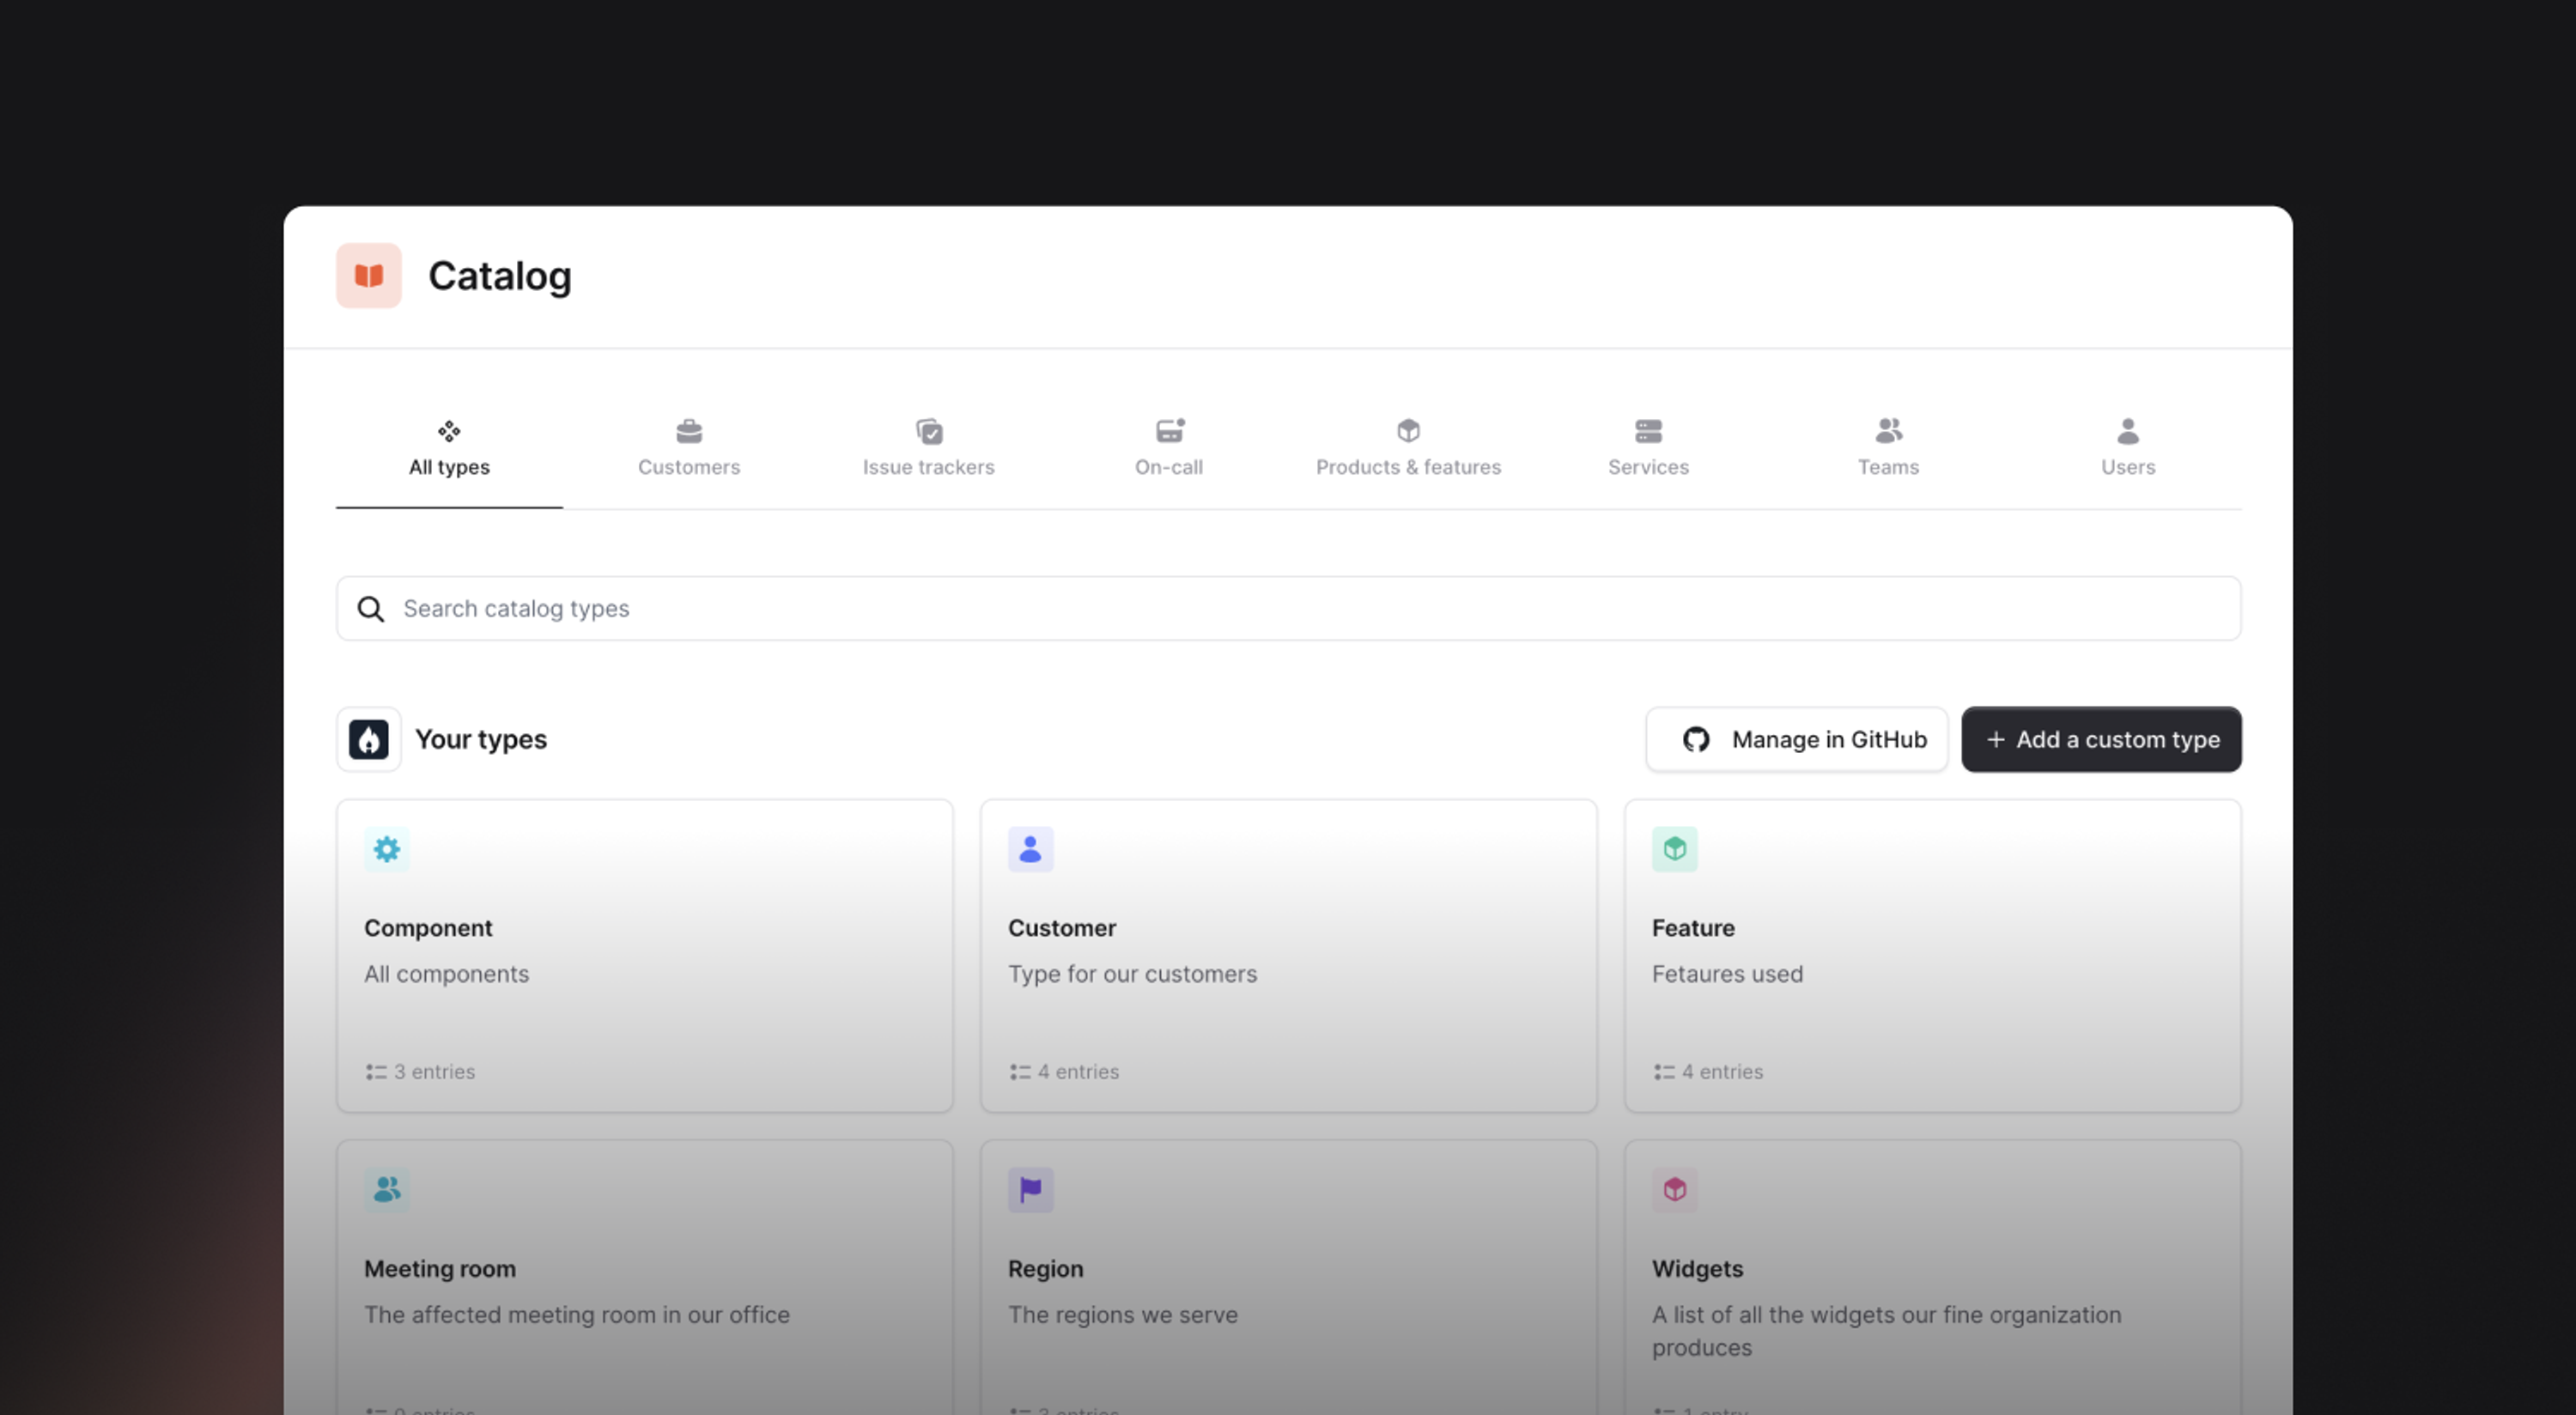Click the people icon on Meeting room card
Viewport: 2576px width, 1415px height.
click(x=386, y=1190)
